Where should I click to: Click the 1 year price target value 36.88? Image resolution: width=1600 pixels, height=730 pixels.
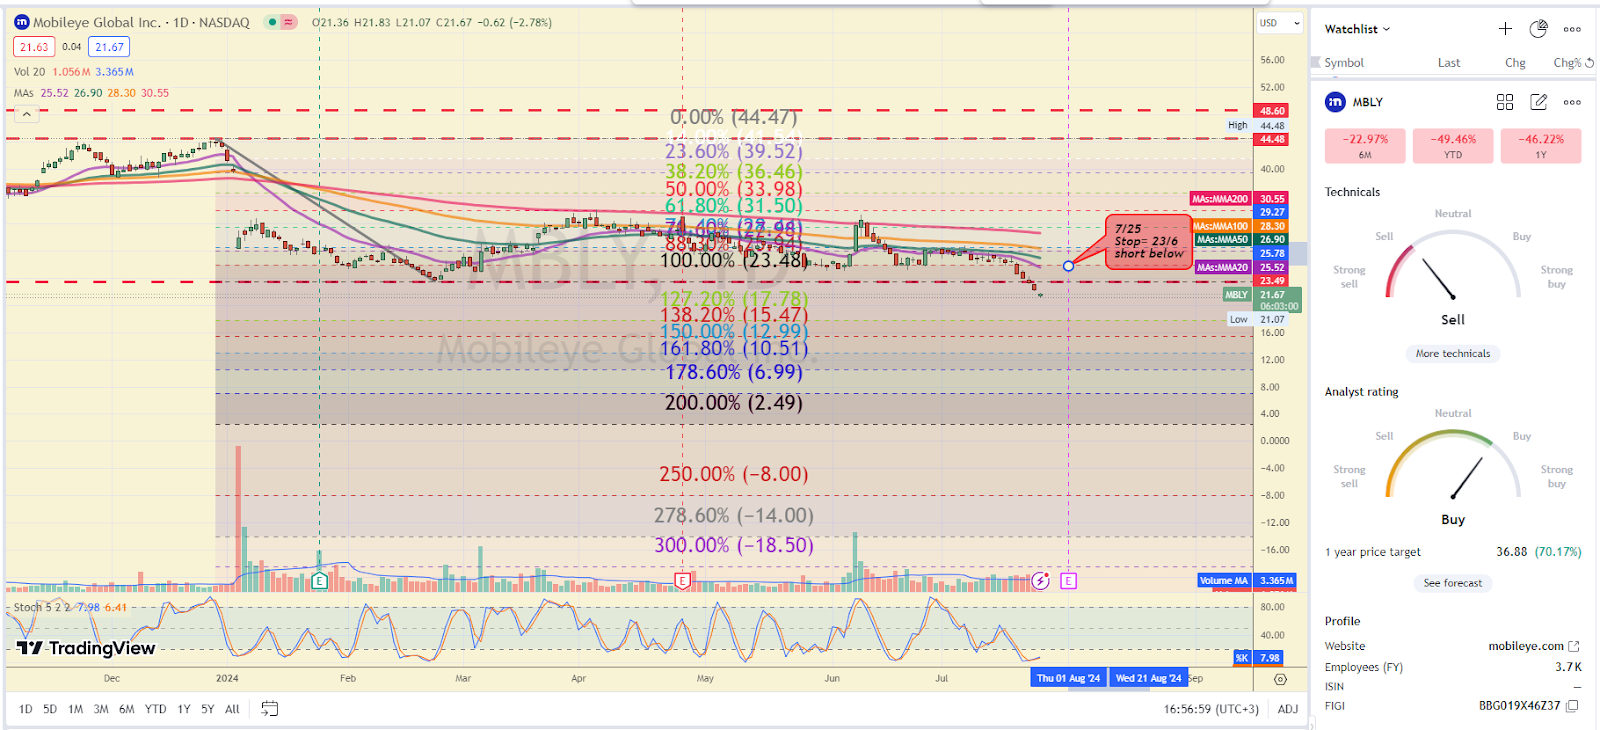(x=1511, y=552)
